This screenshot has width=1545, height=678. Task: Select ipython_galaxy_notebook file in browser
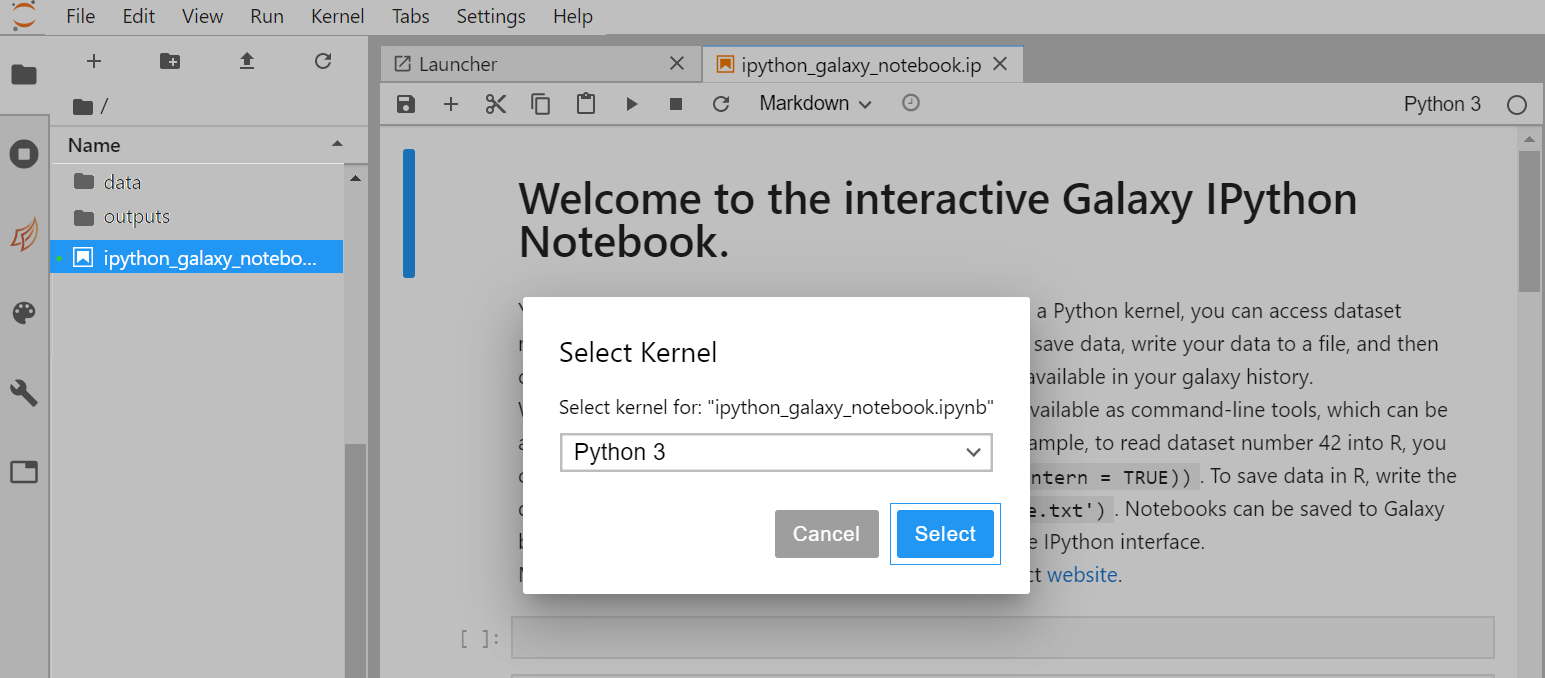pyautogui.click(x=197, y=258)
